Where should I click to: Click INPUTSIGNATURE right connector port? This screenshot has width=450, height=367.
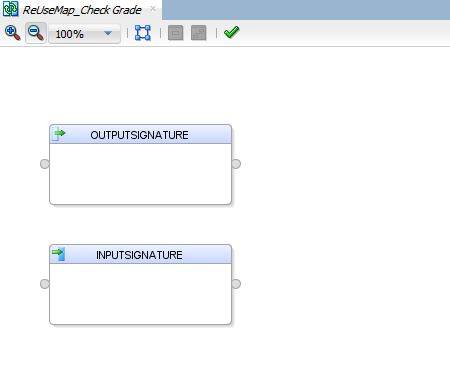pyautogui.click(x=236, y=284)
